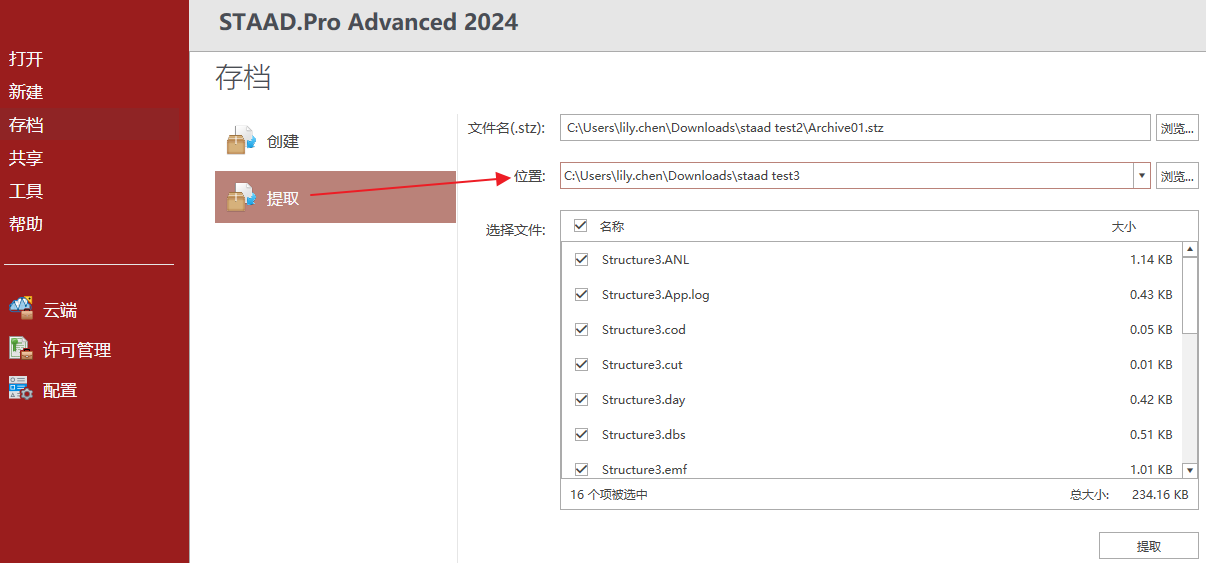The image size is (1206, 563).
Task: Uncheck Structure3.cod checkbox
Action: click(x=582, y=329)
